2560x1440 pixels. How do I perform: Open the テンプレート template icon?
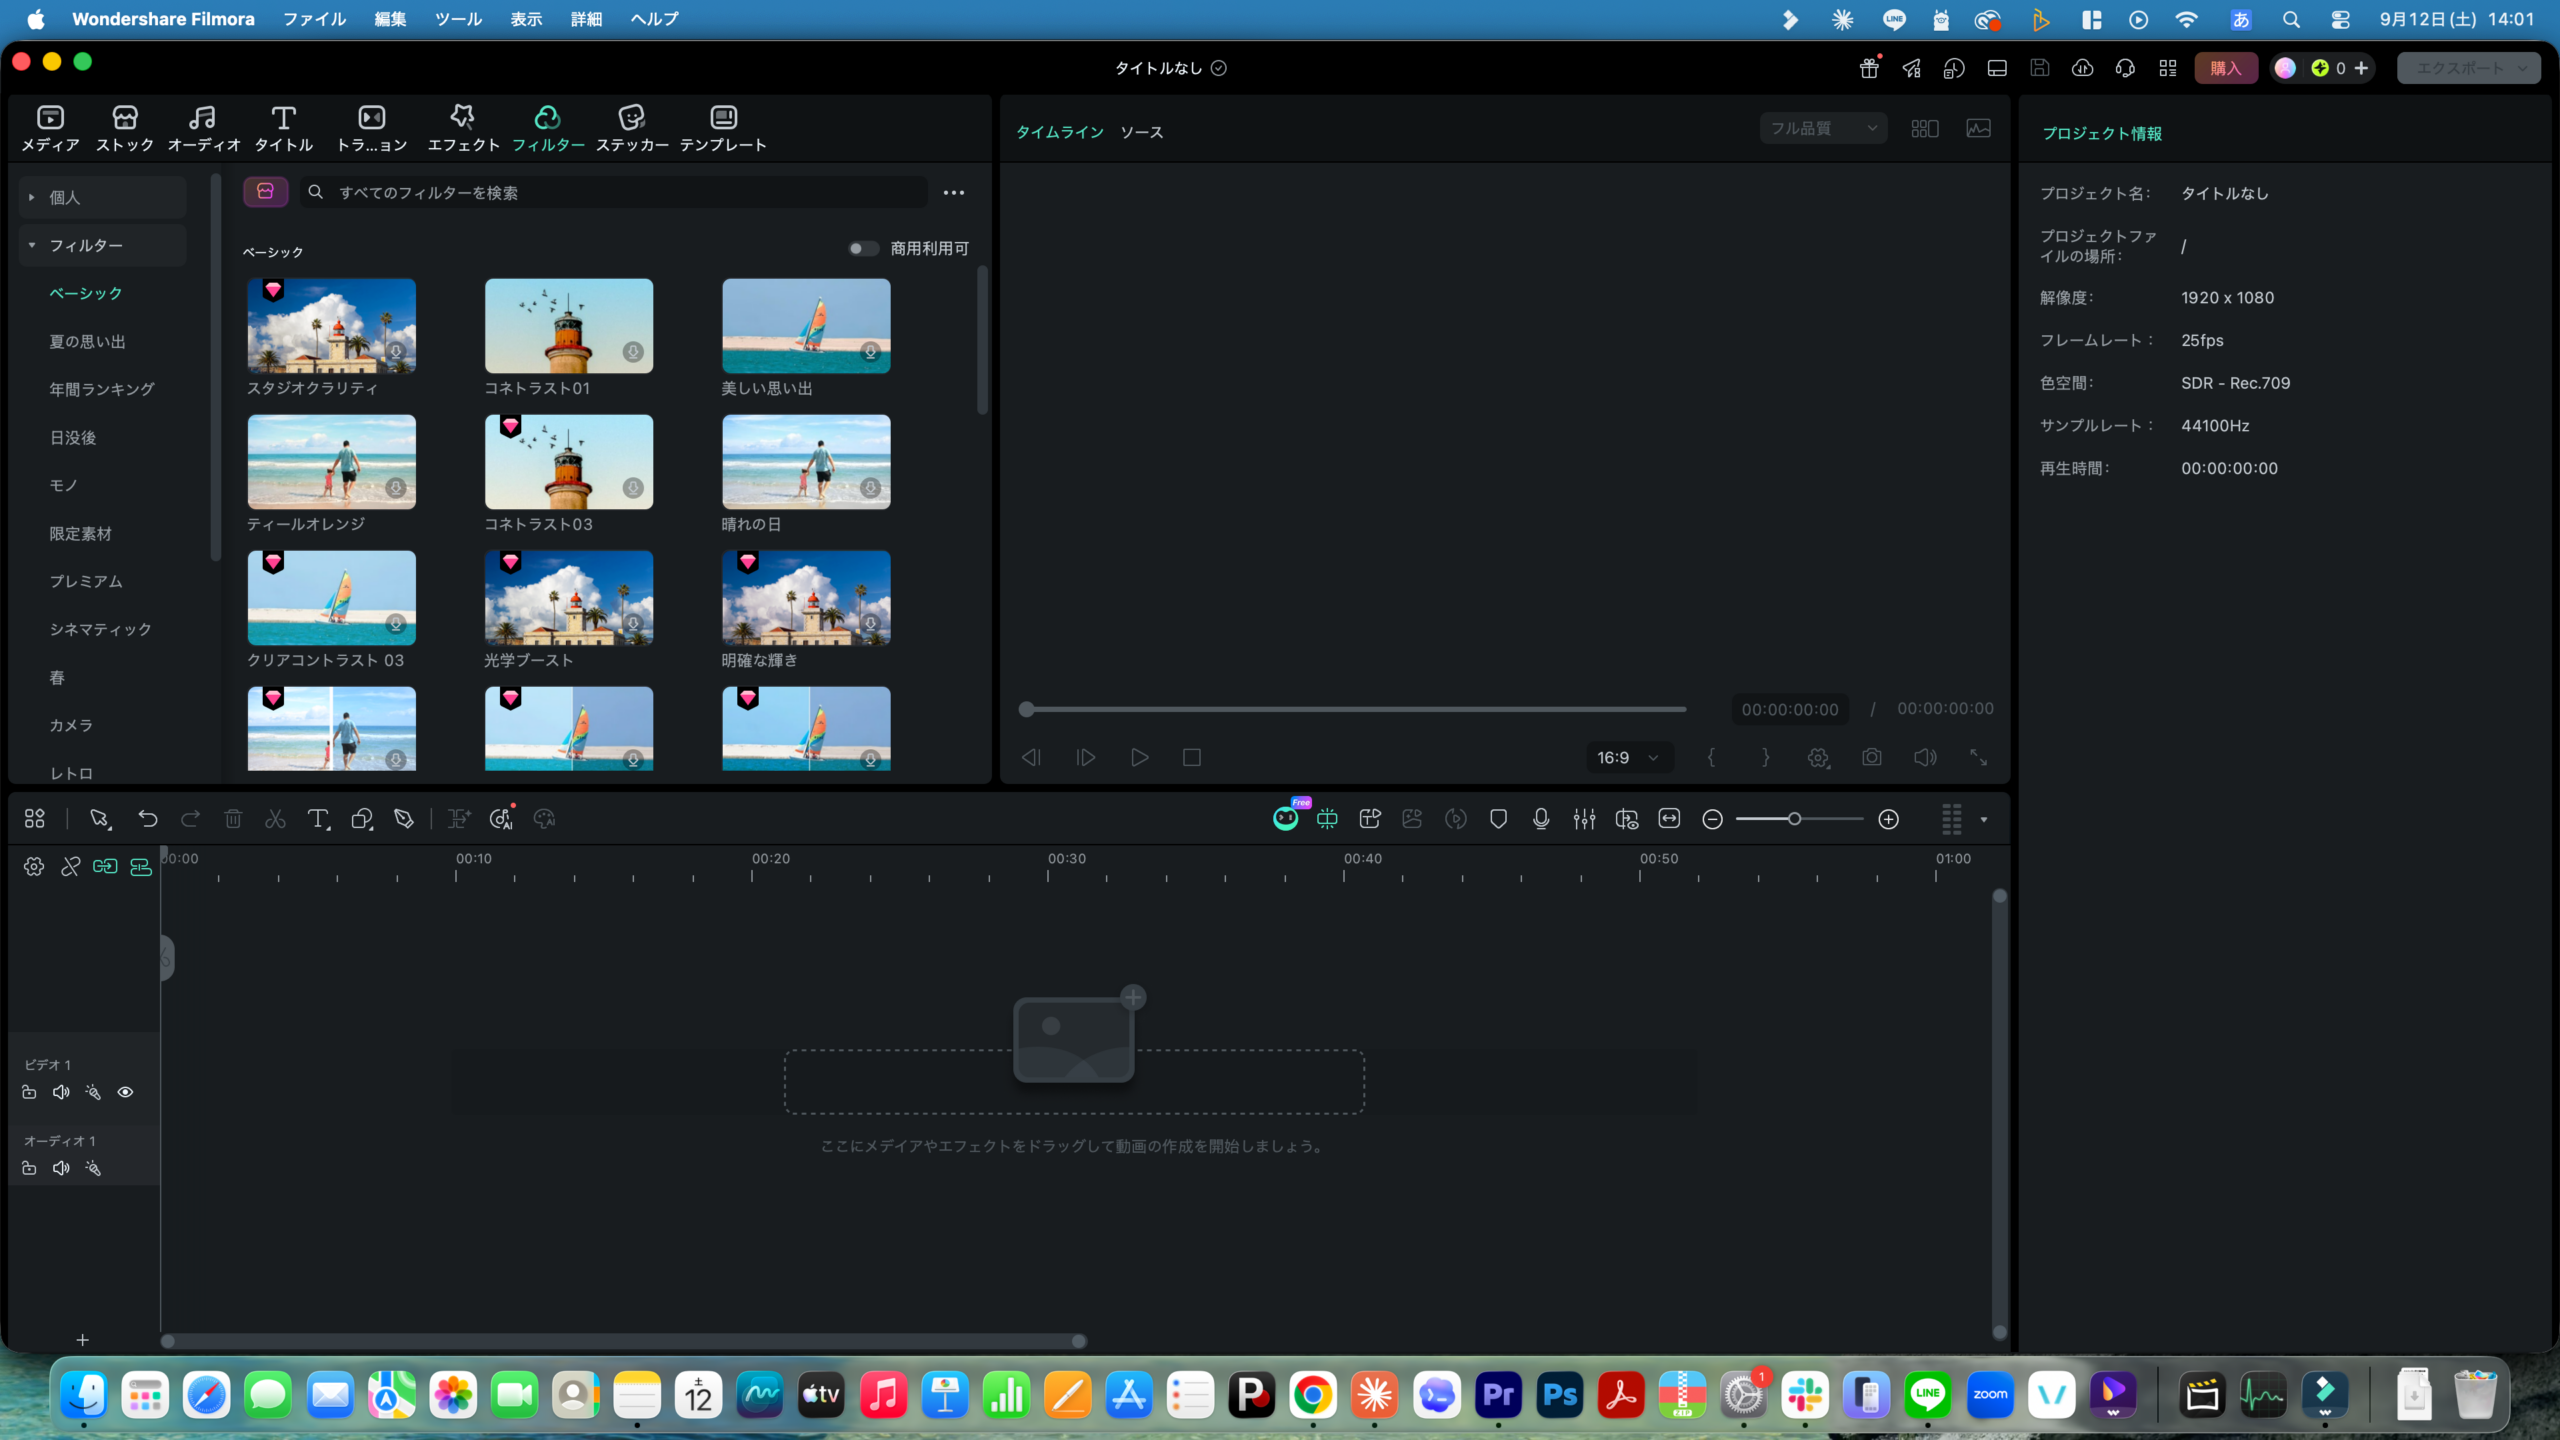click(723, 117)
